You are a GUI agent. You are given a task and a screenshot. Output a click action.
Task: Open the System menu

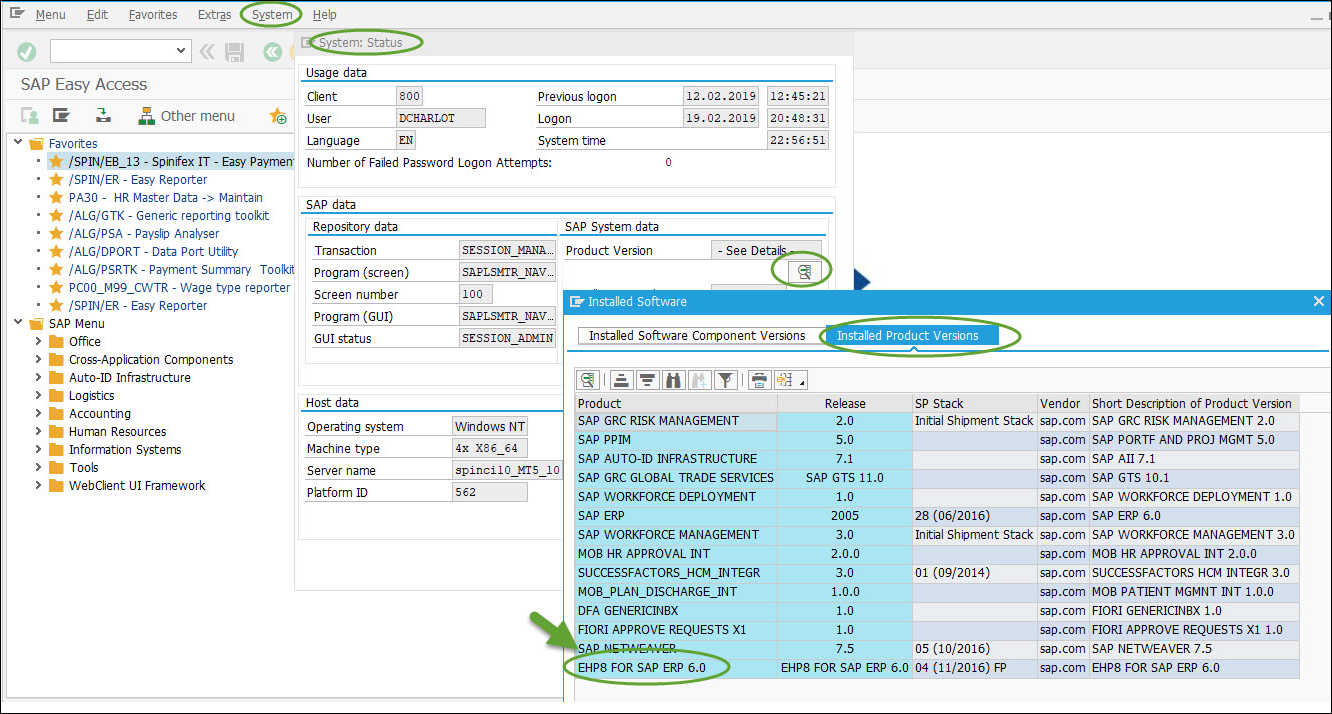(272, 15)
